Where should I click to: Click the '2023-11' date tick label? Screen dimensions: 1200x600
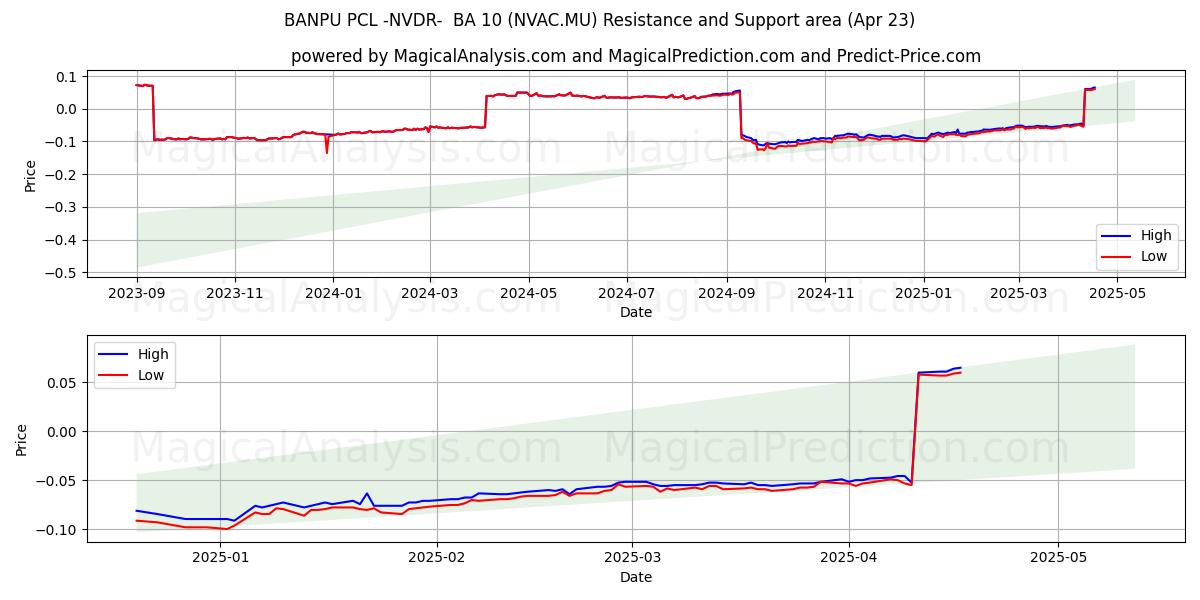coord(235,295)
